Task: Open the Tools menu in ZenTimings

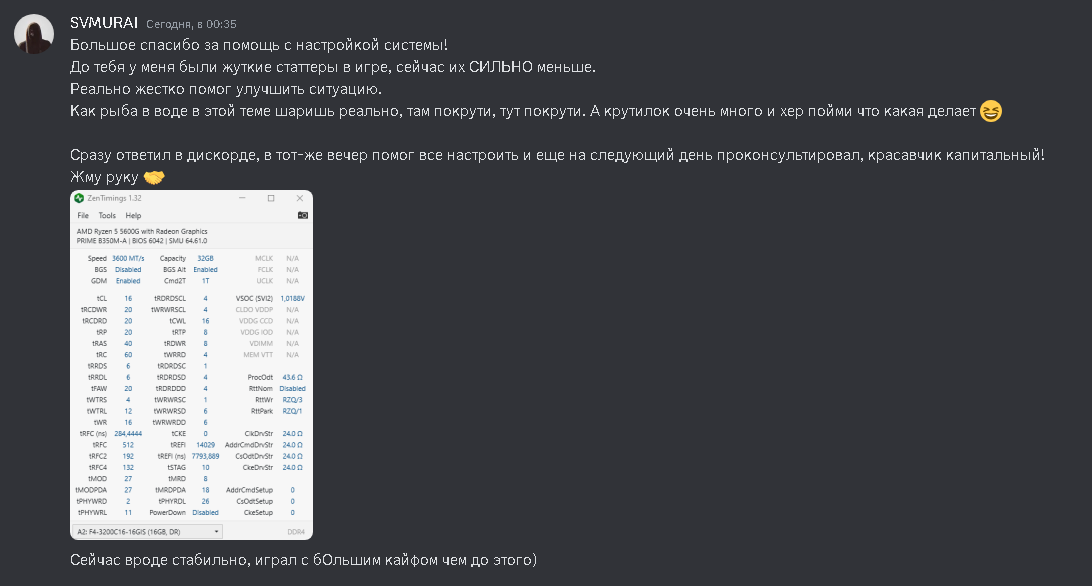Action: [107, 215]
